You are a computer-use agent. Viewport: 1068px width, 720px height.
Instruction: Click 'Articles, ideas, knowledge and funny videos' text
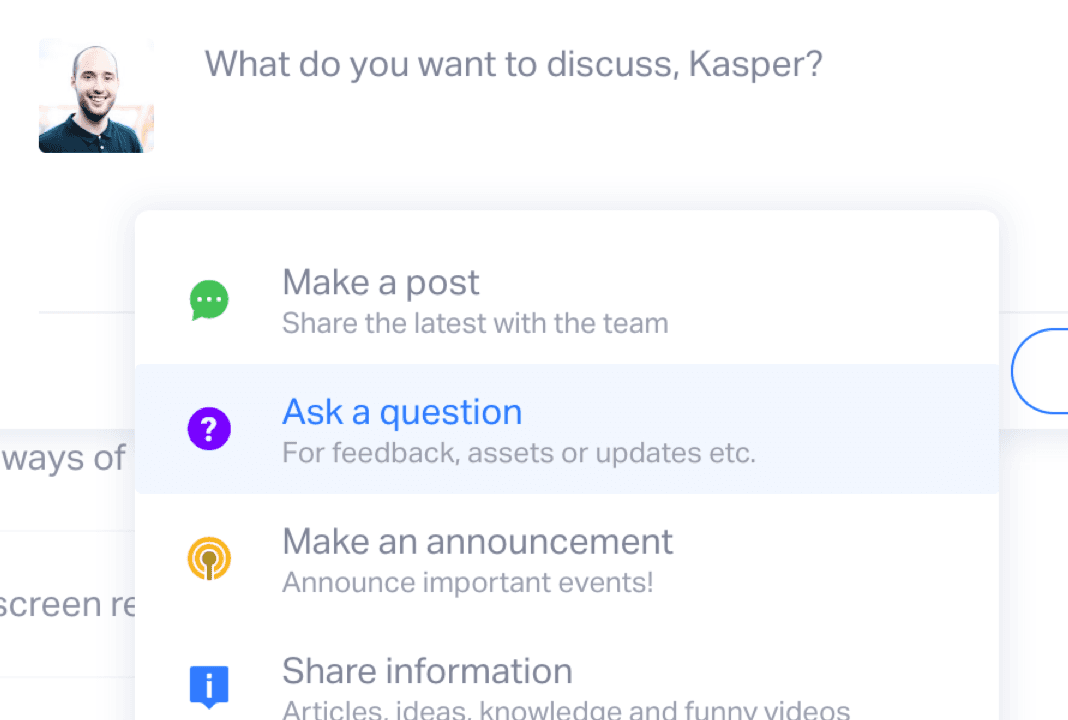[566, 710]
